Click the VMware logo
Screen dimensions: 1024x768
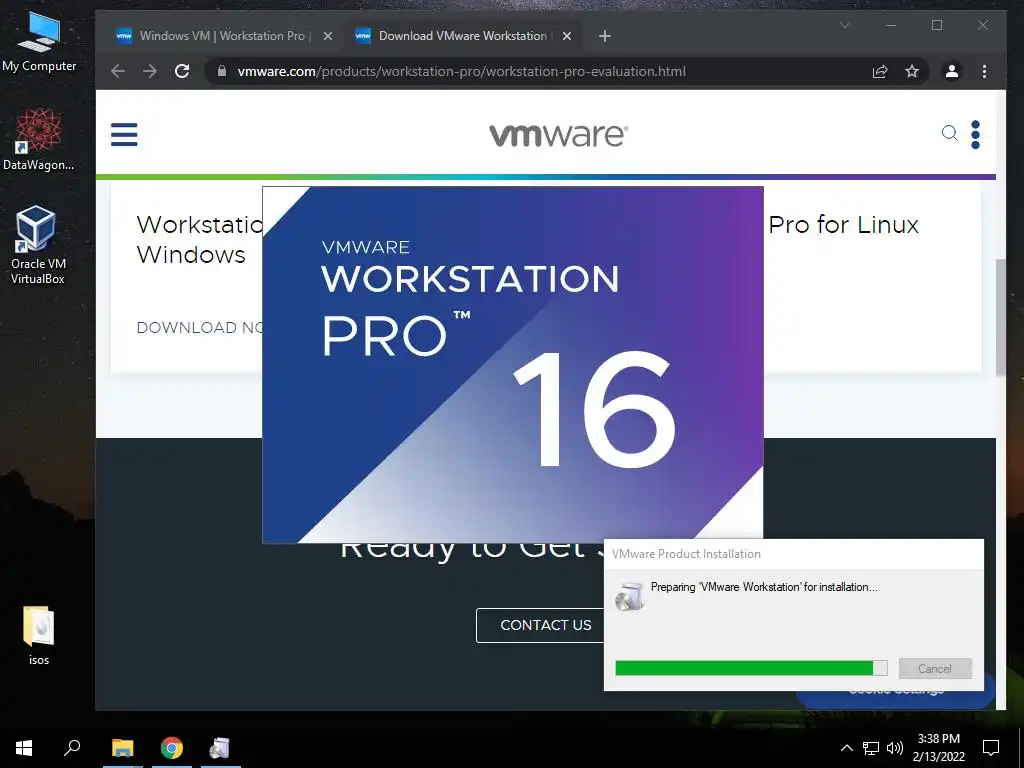click(559, 135)
